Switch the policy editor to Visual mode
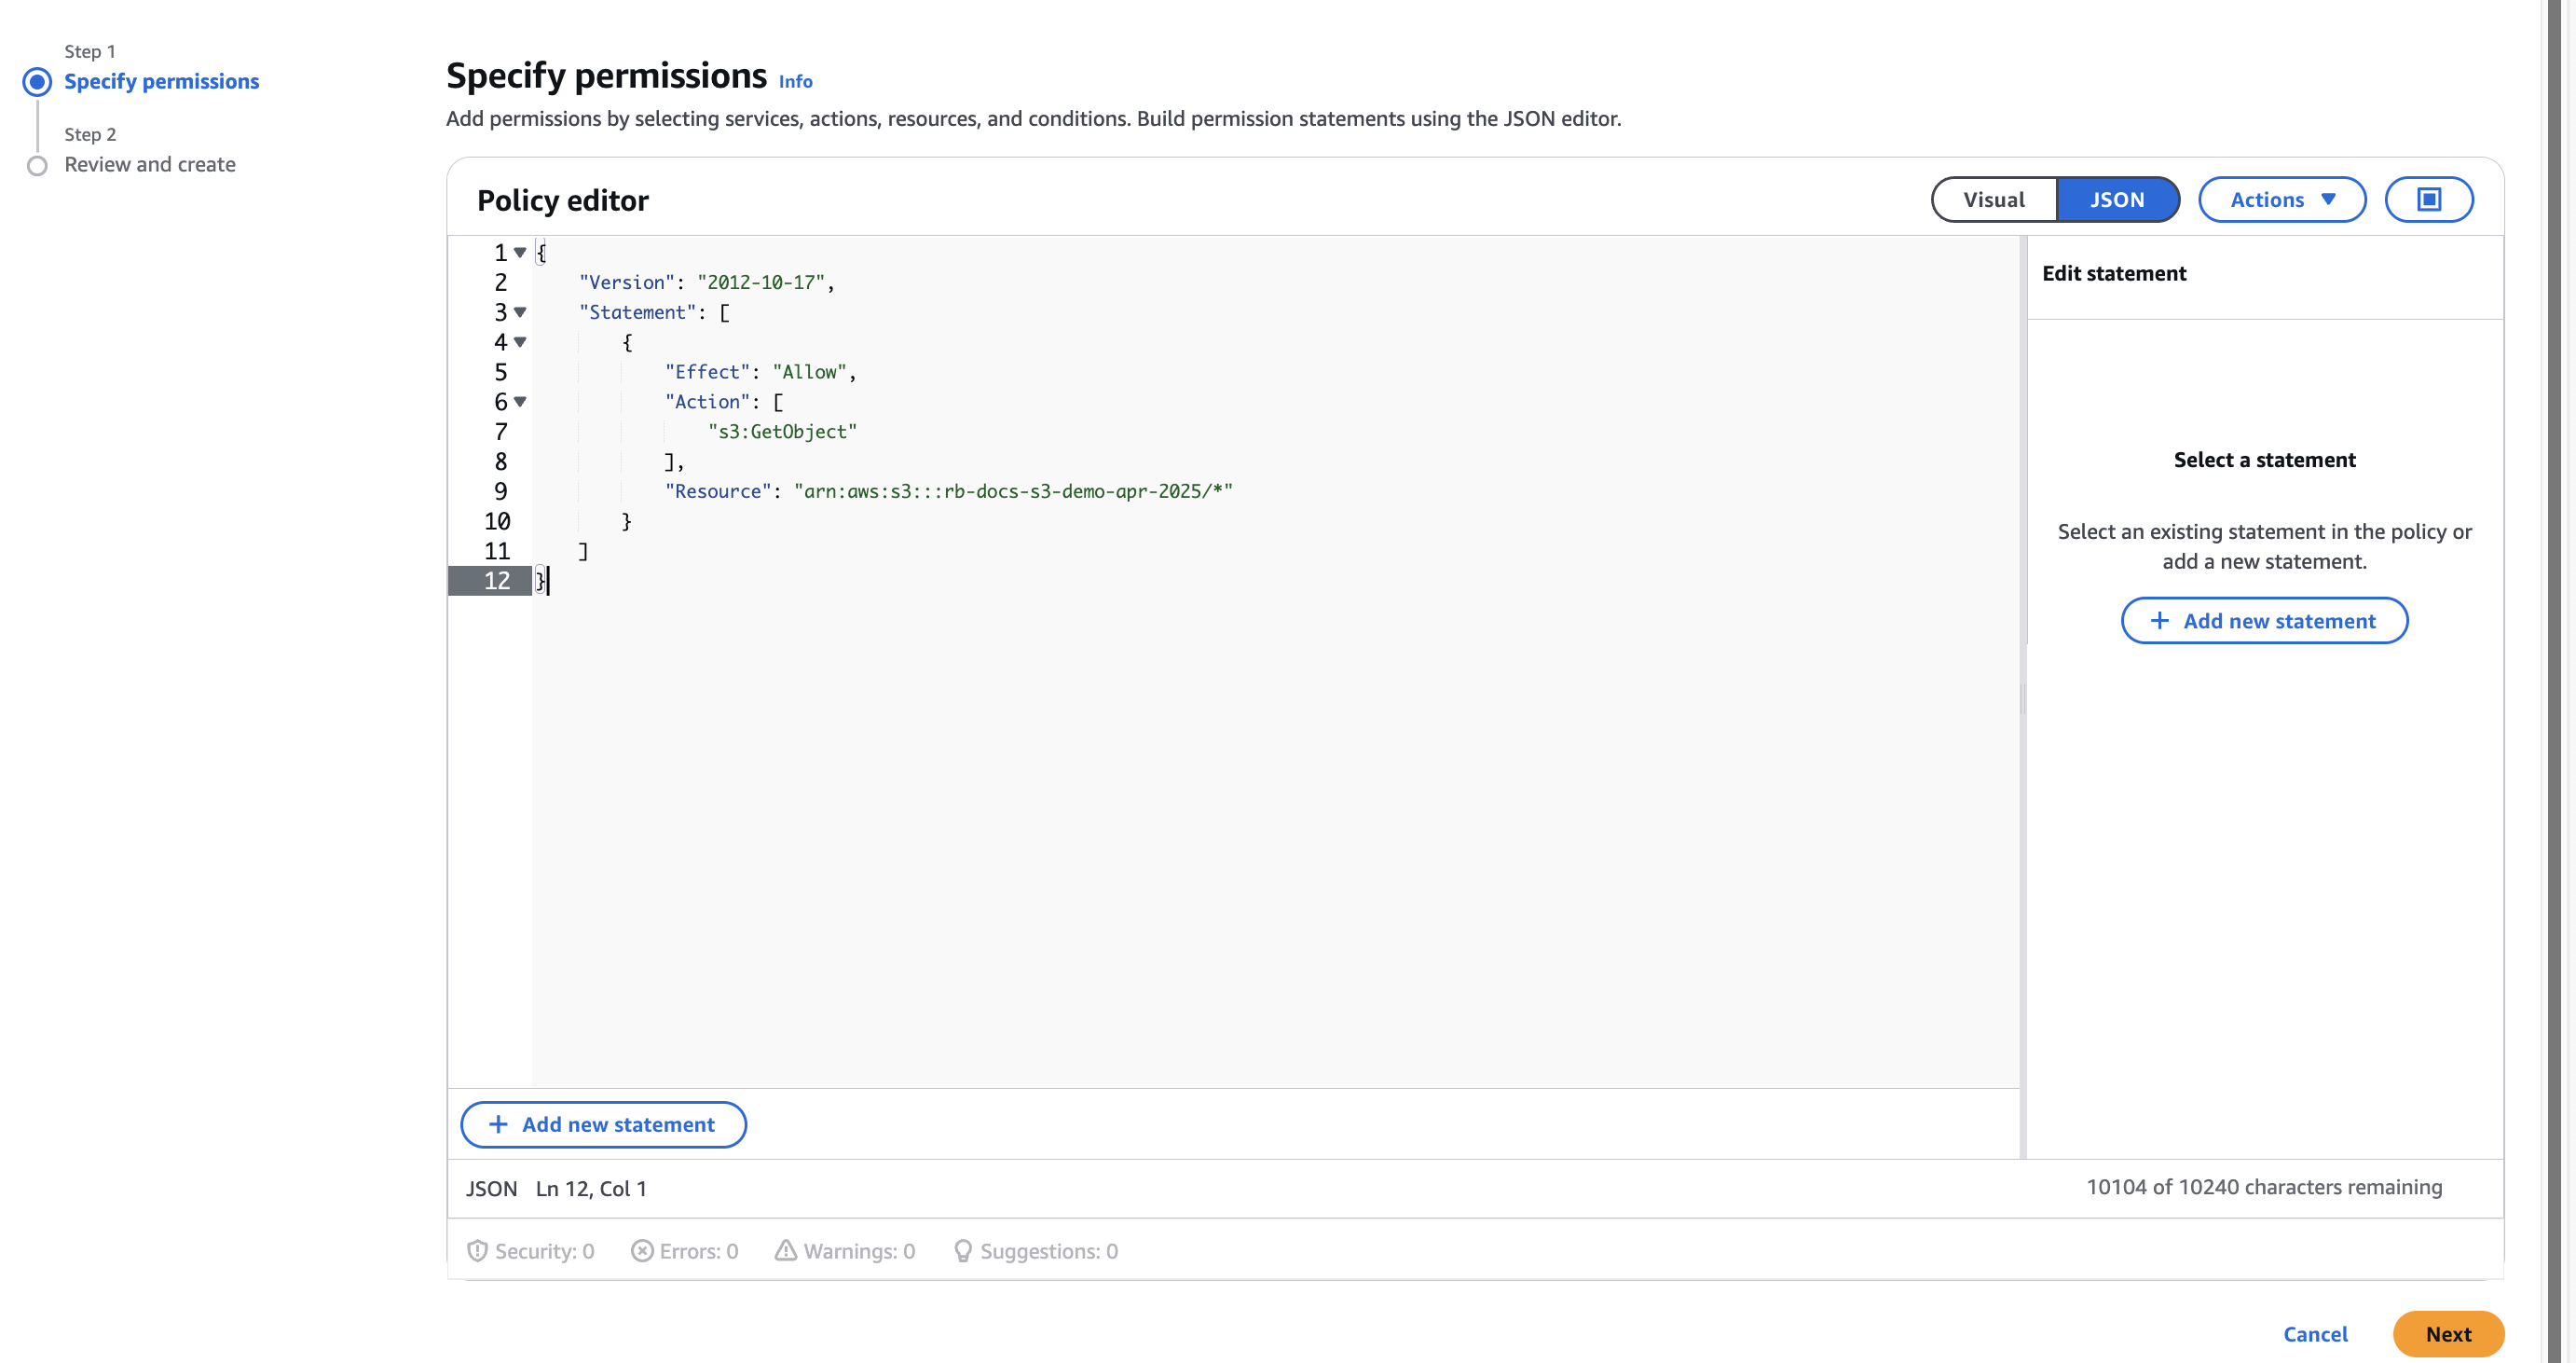Viewport: 2576px width, 1363px height. point(1993,200)
